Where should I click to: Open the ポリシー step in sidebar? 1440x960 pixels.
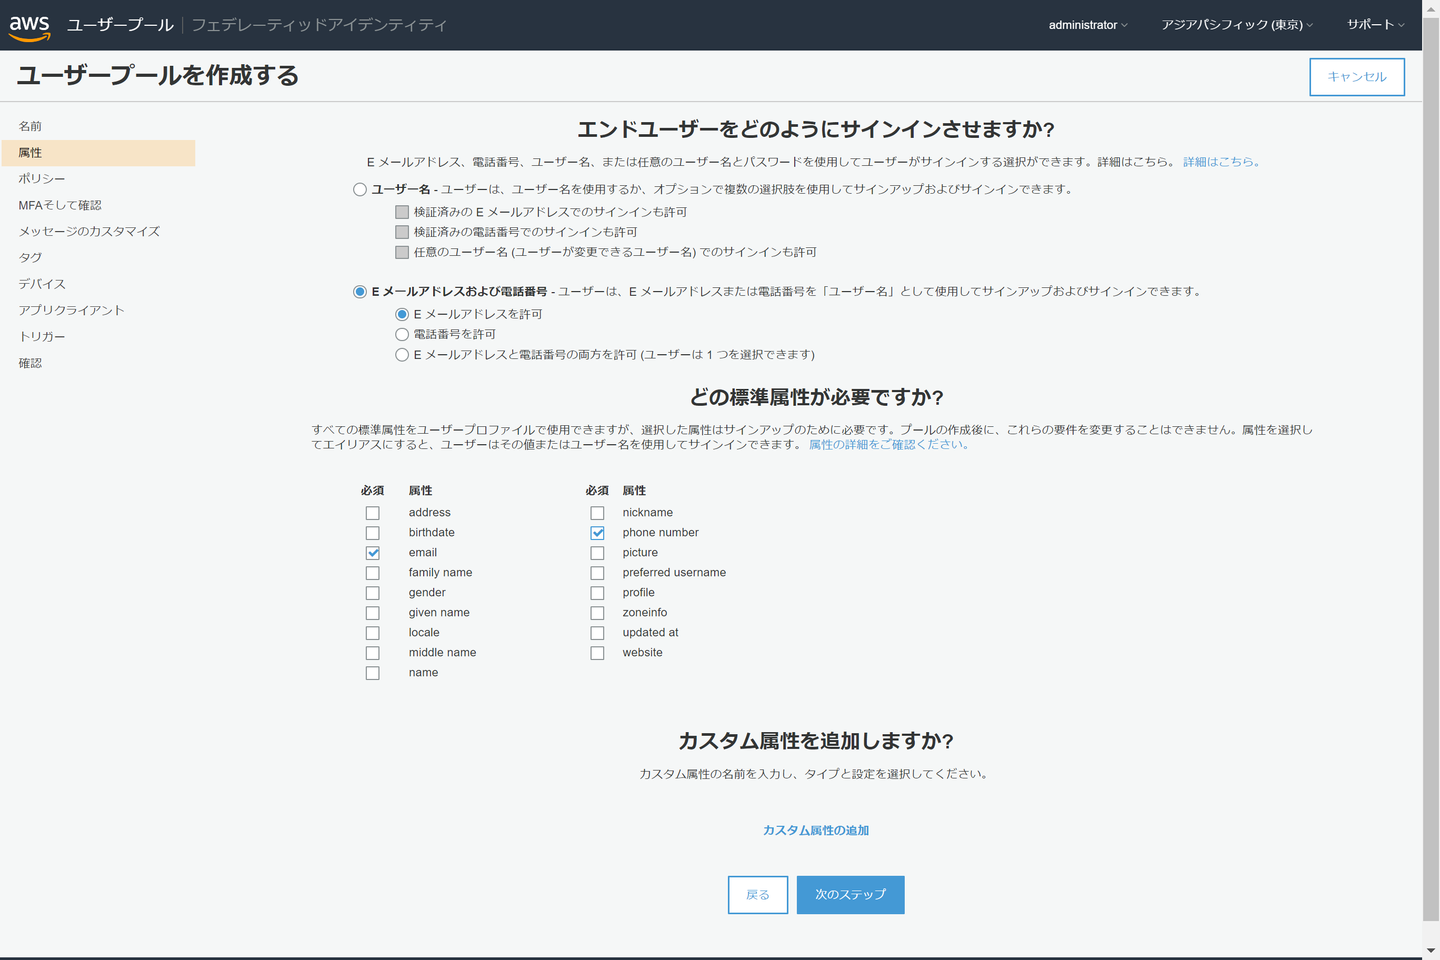42,179
